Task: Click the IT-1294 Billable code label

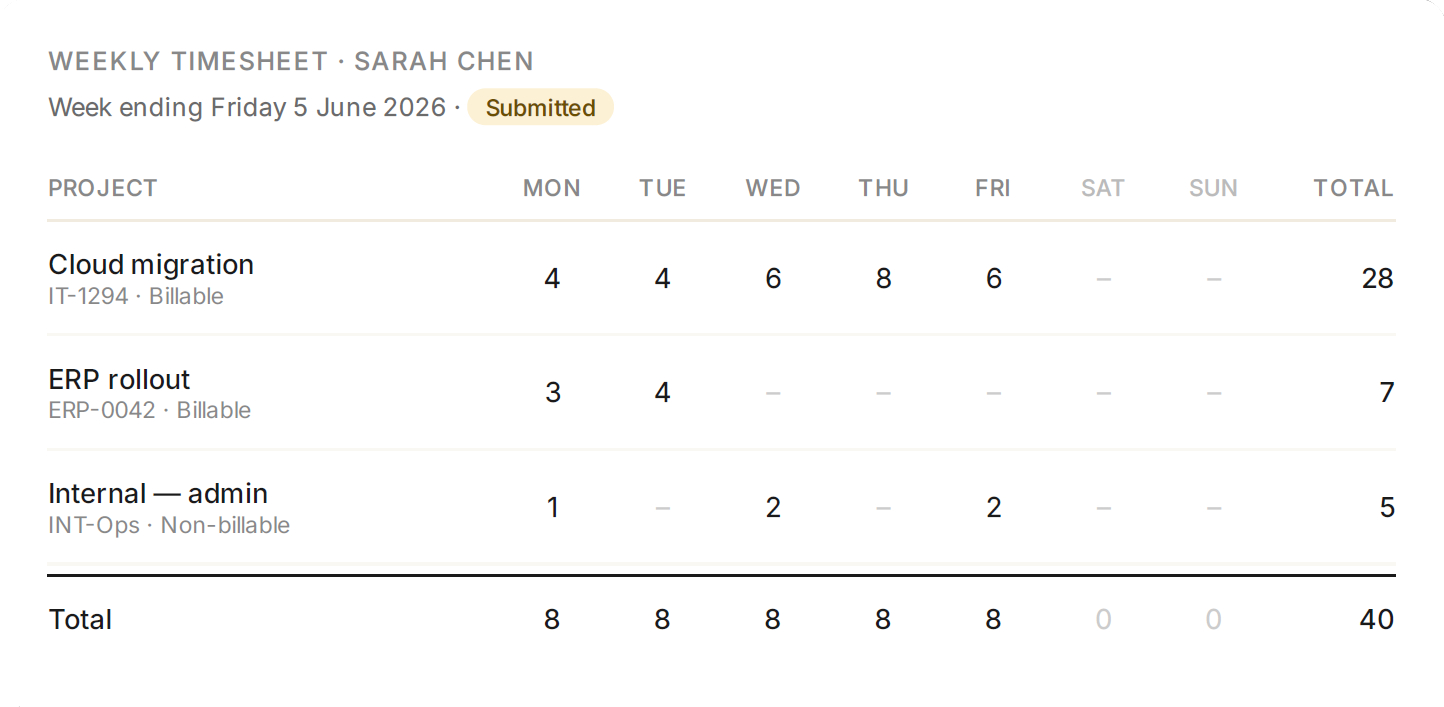Action: tap(136, 297)
